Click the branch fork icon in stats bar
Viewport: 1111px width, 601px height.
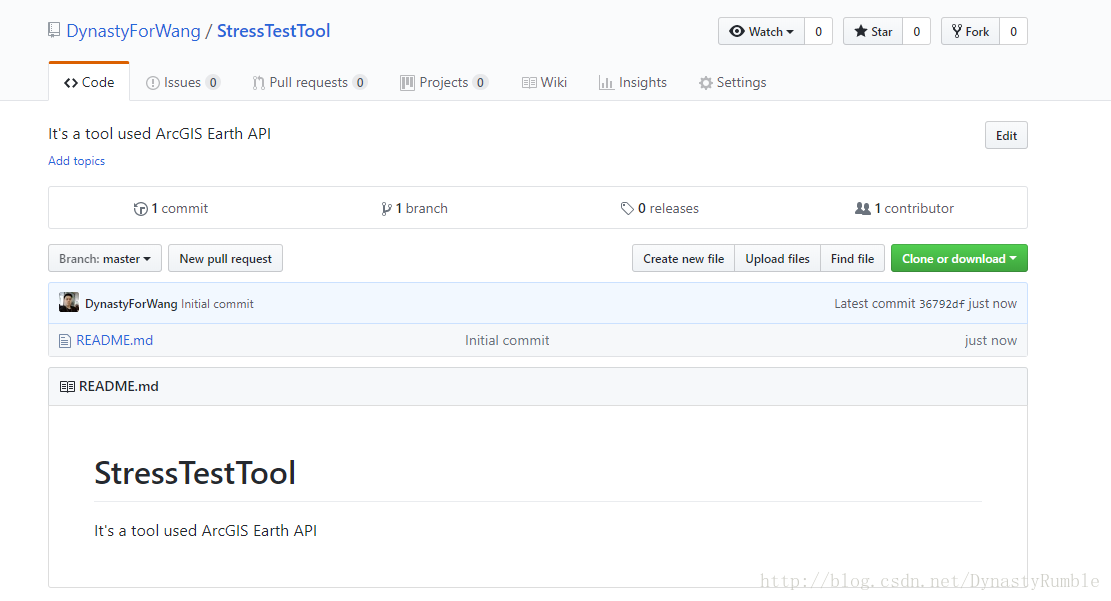coord(386,209)
